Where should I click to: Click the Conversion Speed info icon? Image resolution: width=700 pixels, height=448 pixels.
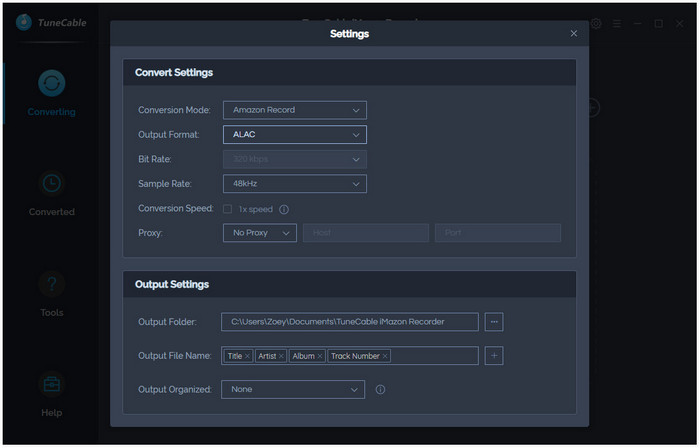point(284,209)
